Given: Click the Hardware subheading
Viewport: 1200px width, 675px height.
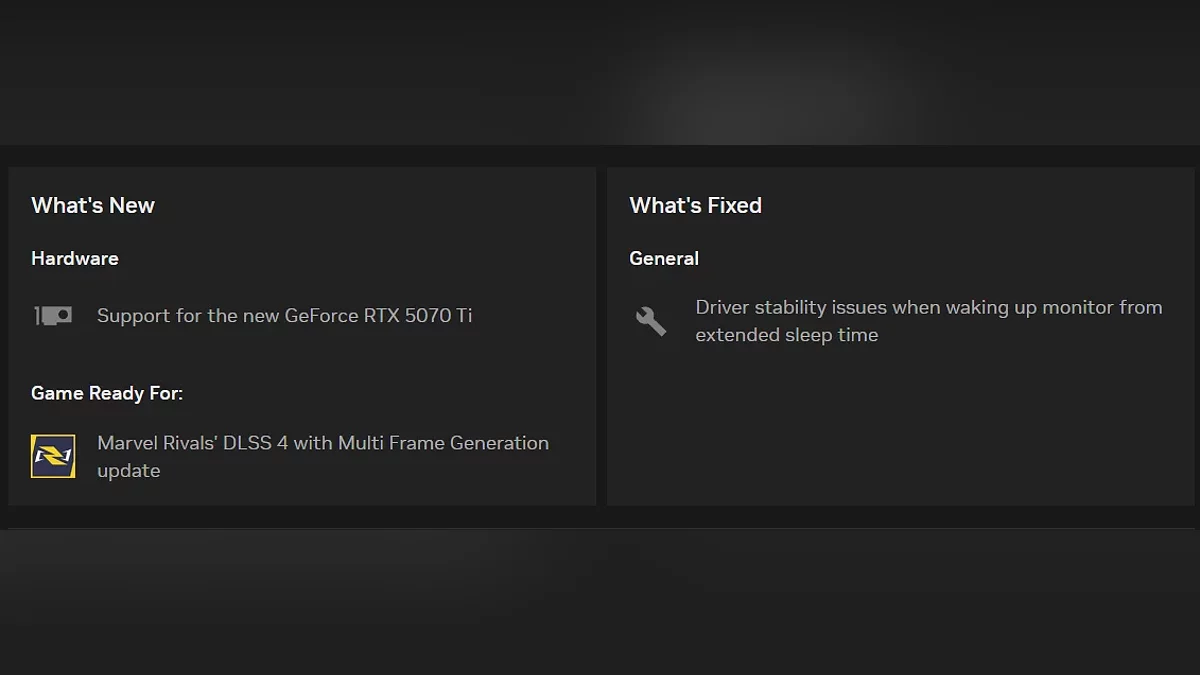Looking at the screenshot, I should (x=75, y=258).
